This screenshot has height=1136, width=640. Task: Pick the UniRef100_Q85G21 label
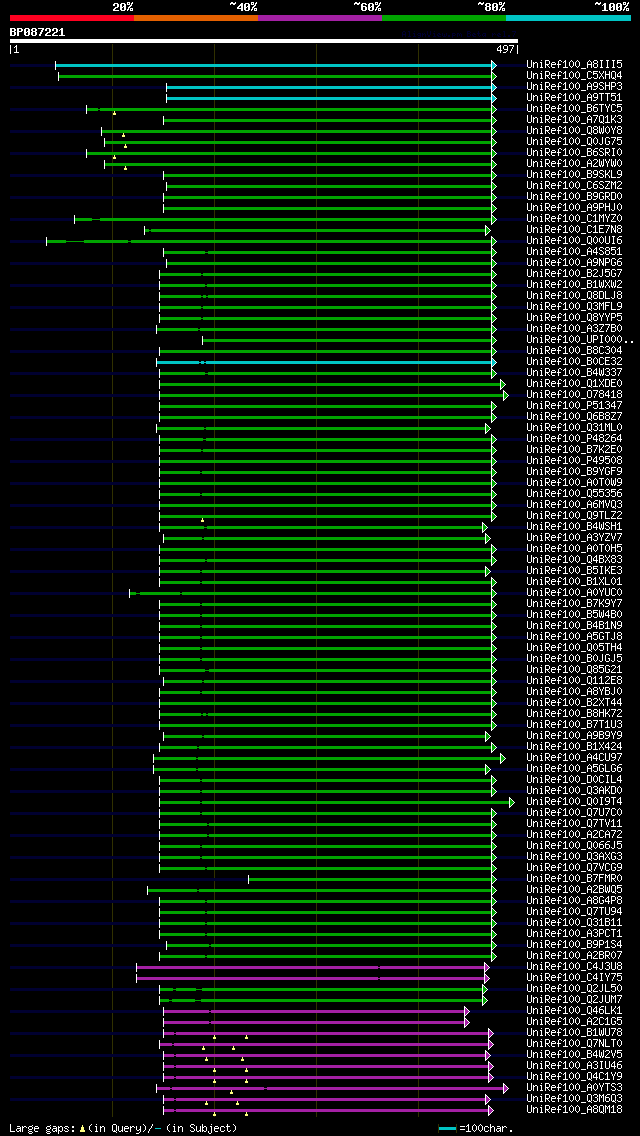(574, 670)
